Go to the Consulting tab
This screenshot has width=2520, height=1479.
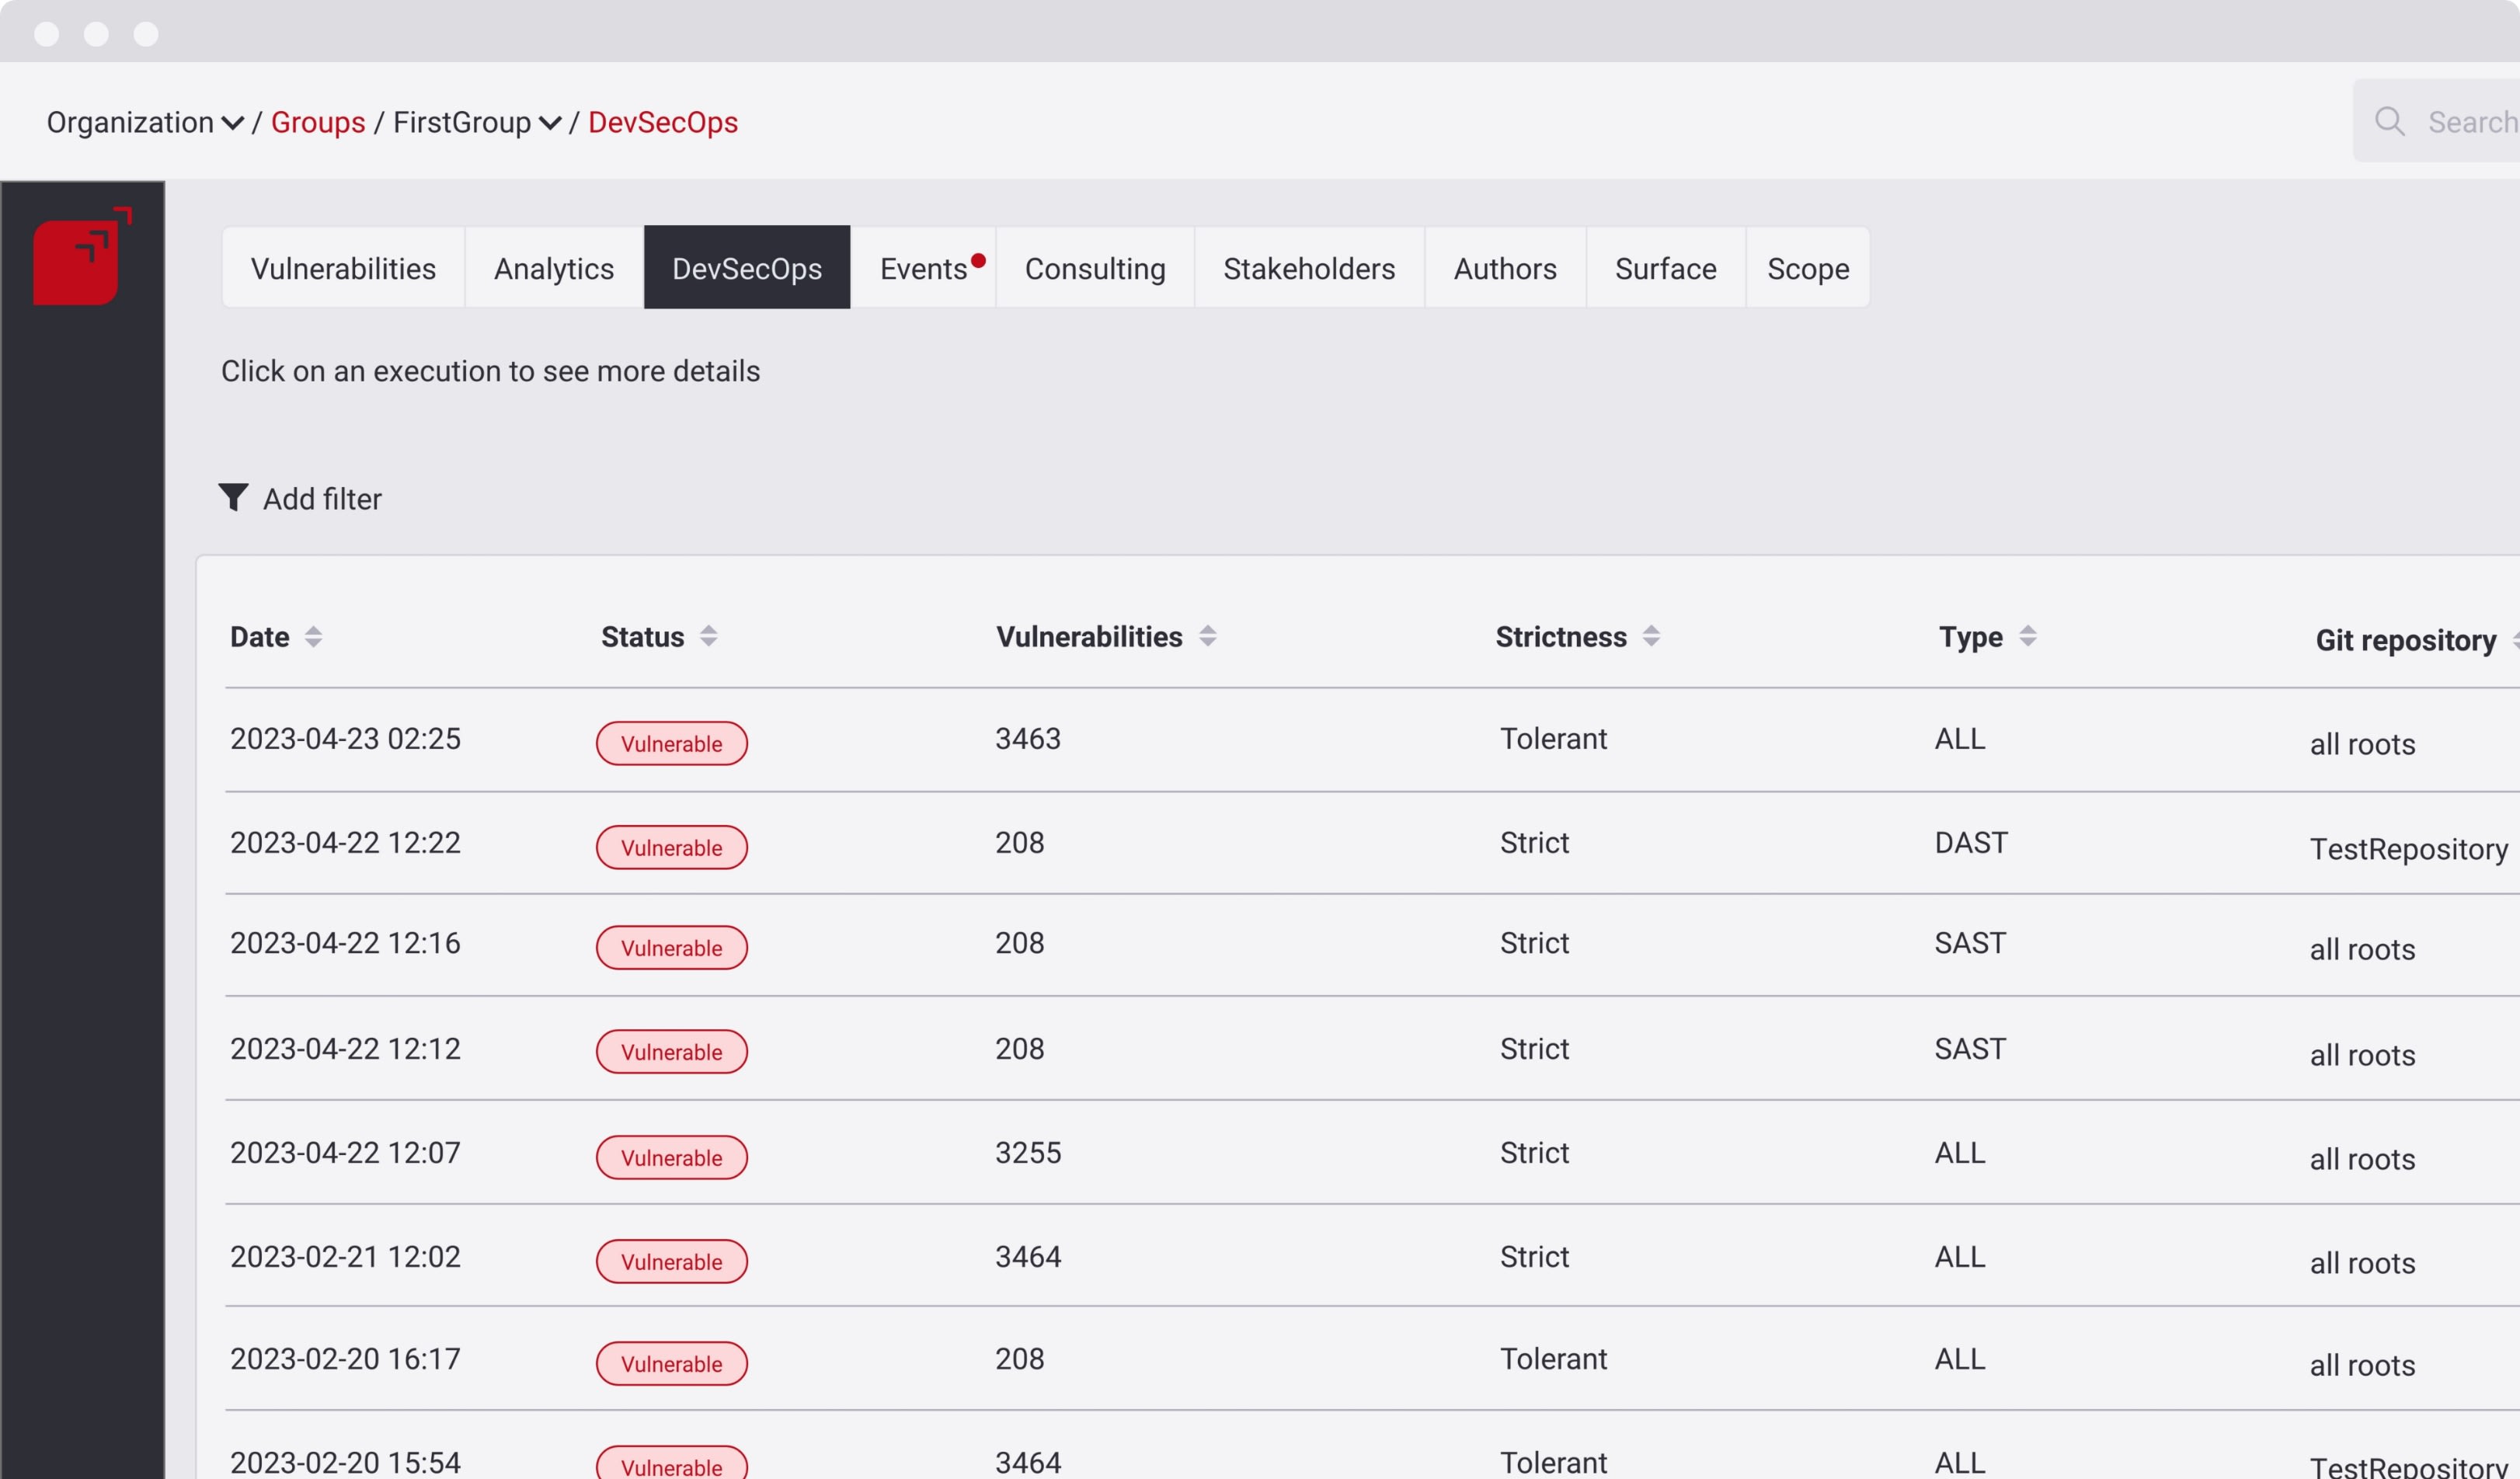[x=1095, y=268]
